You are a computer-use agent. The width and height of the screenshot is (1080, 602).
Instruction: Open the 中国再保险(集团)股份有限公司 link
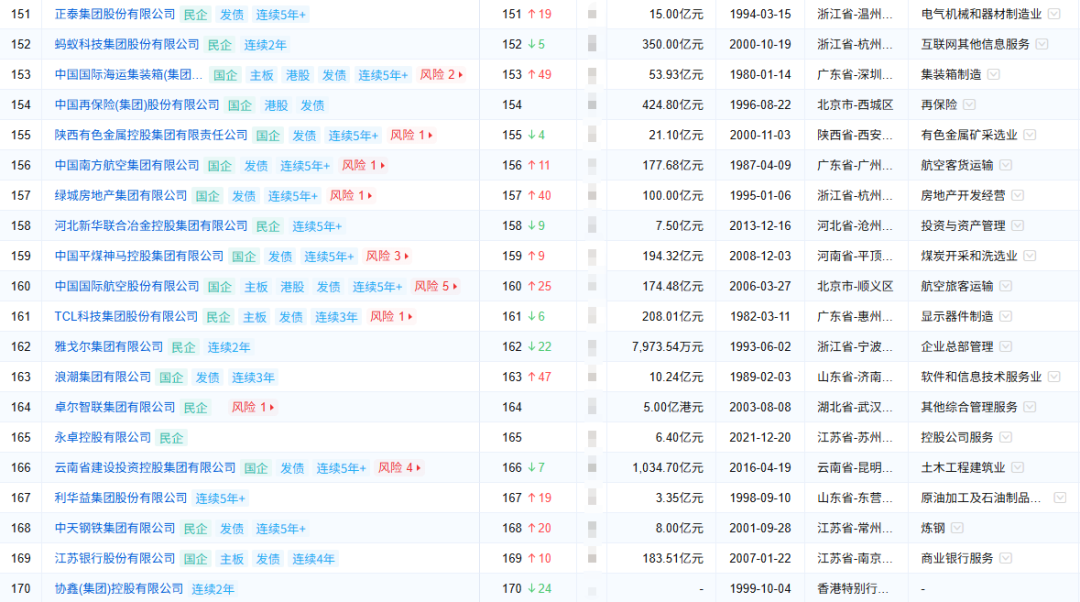(x=137, y=105)
